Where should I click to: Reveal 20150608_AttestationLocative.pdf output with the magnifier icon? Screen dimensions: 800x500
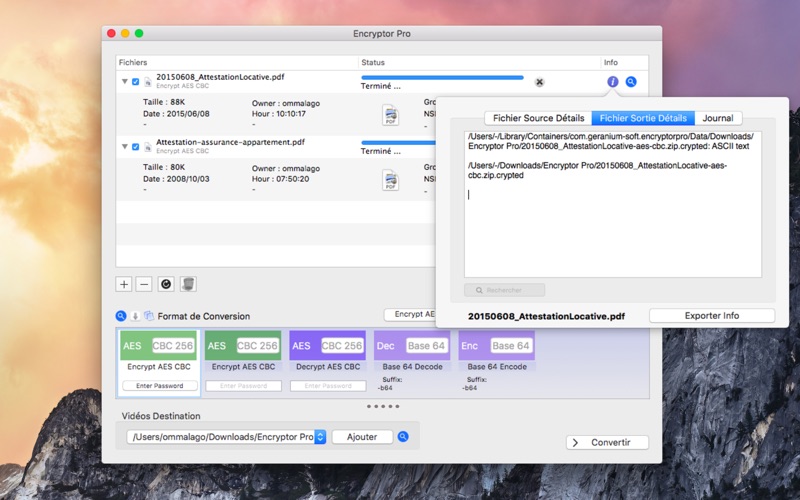click(631, 82)
